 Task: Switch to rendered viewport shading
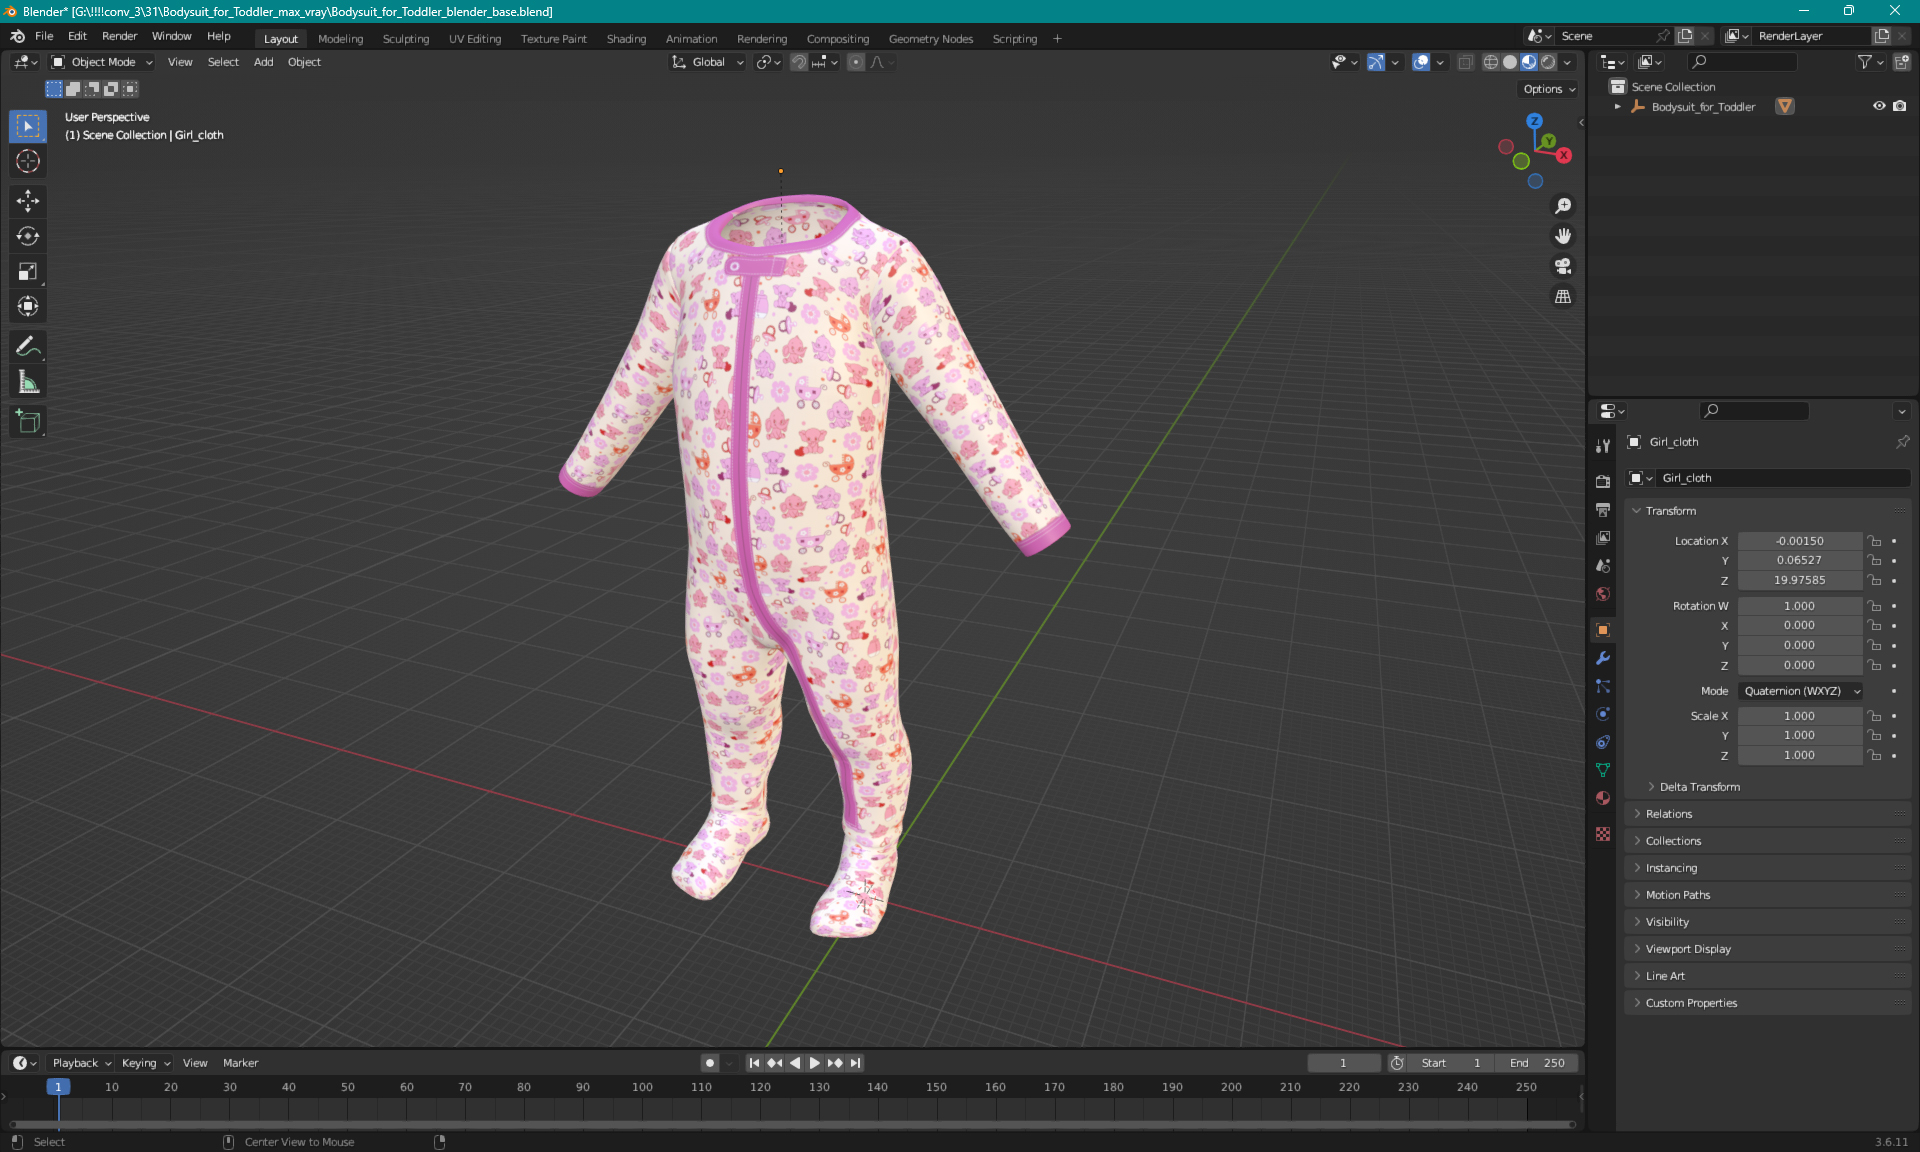(1548, 62)
